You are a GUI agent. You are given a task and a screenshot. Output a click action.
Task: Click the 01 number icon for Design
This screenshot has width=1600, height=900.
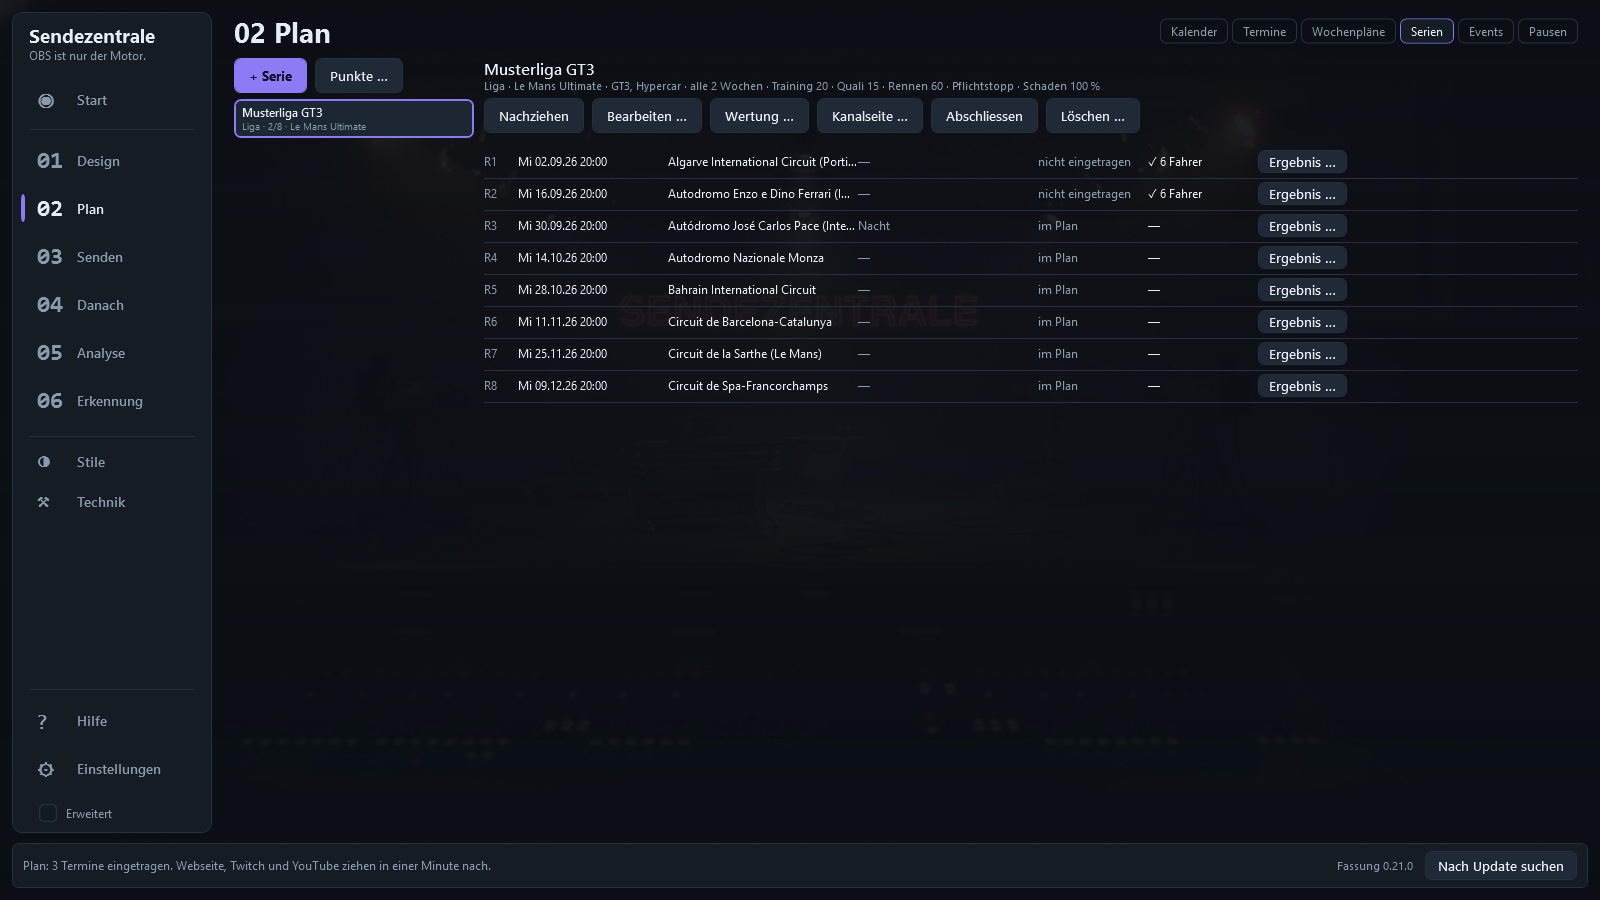click(50, 161)
